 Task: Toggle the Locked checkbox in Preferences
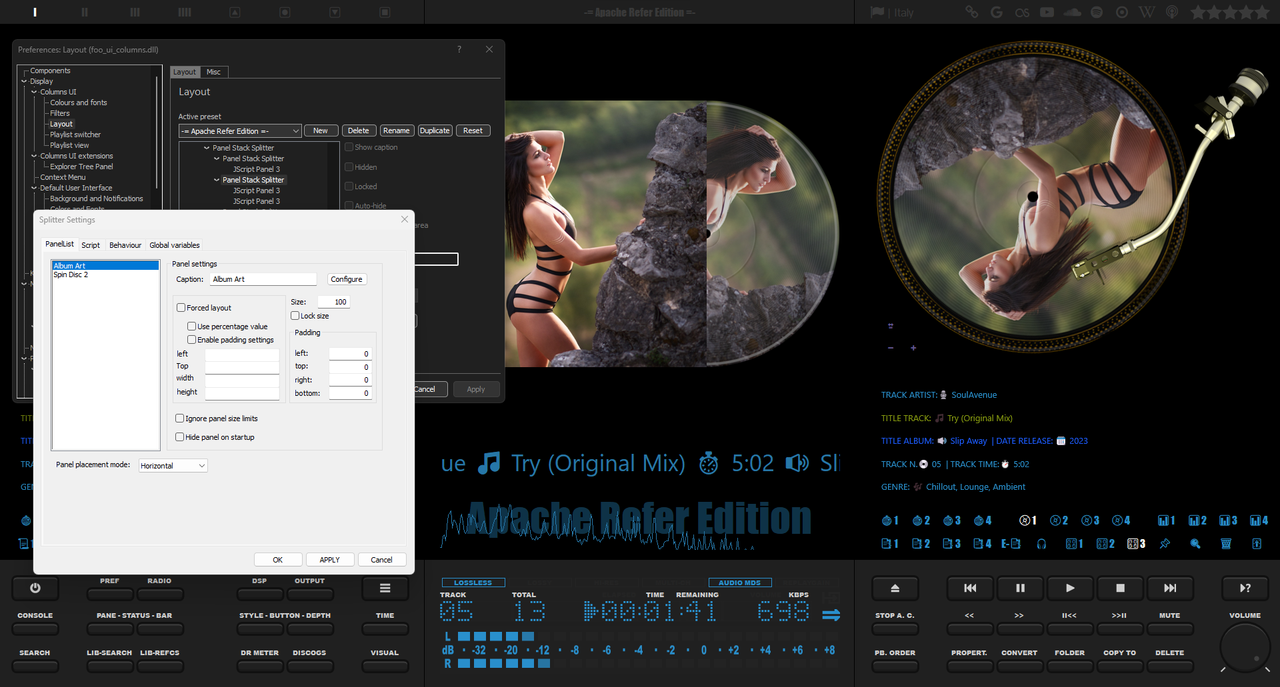pos(349,186)
